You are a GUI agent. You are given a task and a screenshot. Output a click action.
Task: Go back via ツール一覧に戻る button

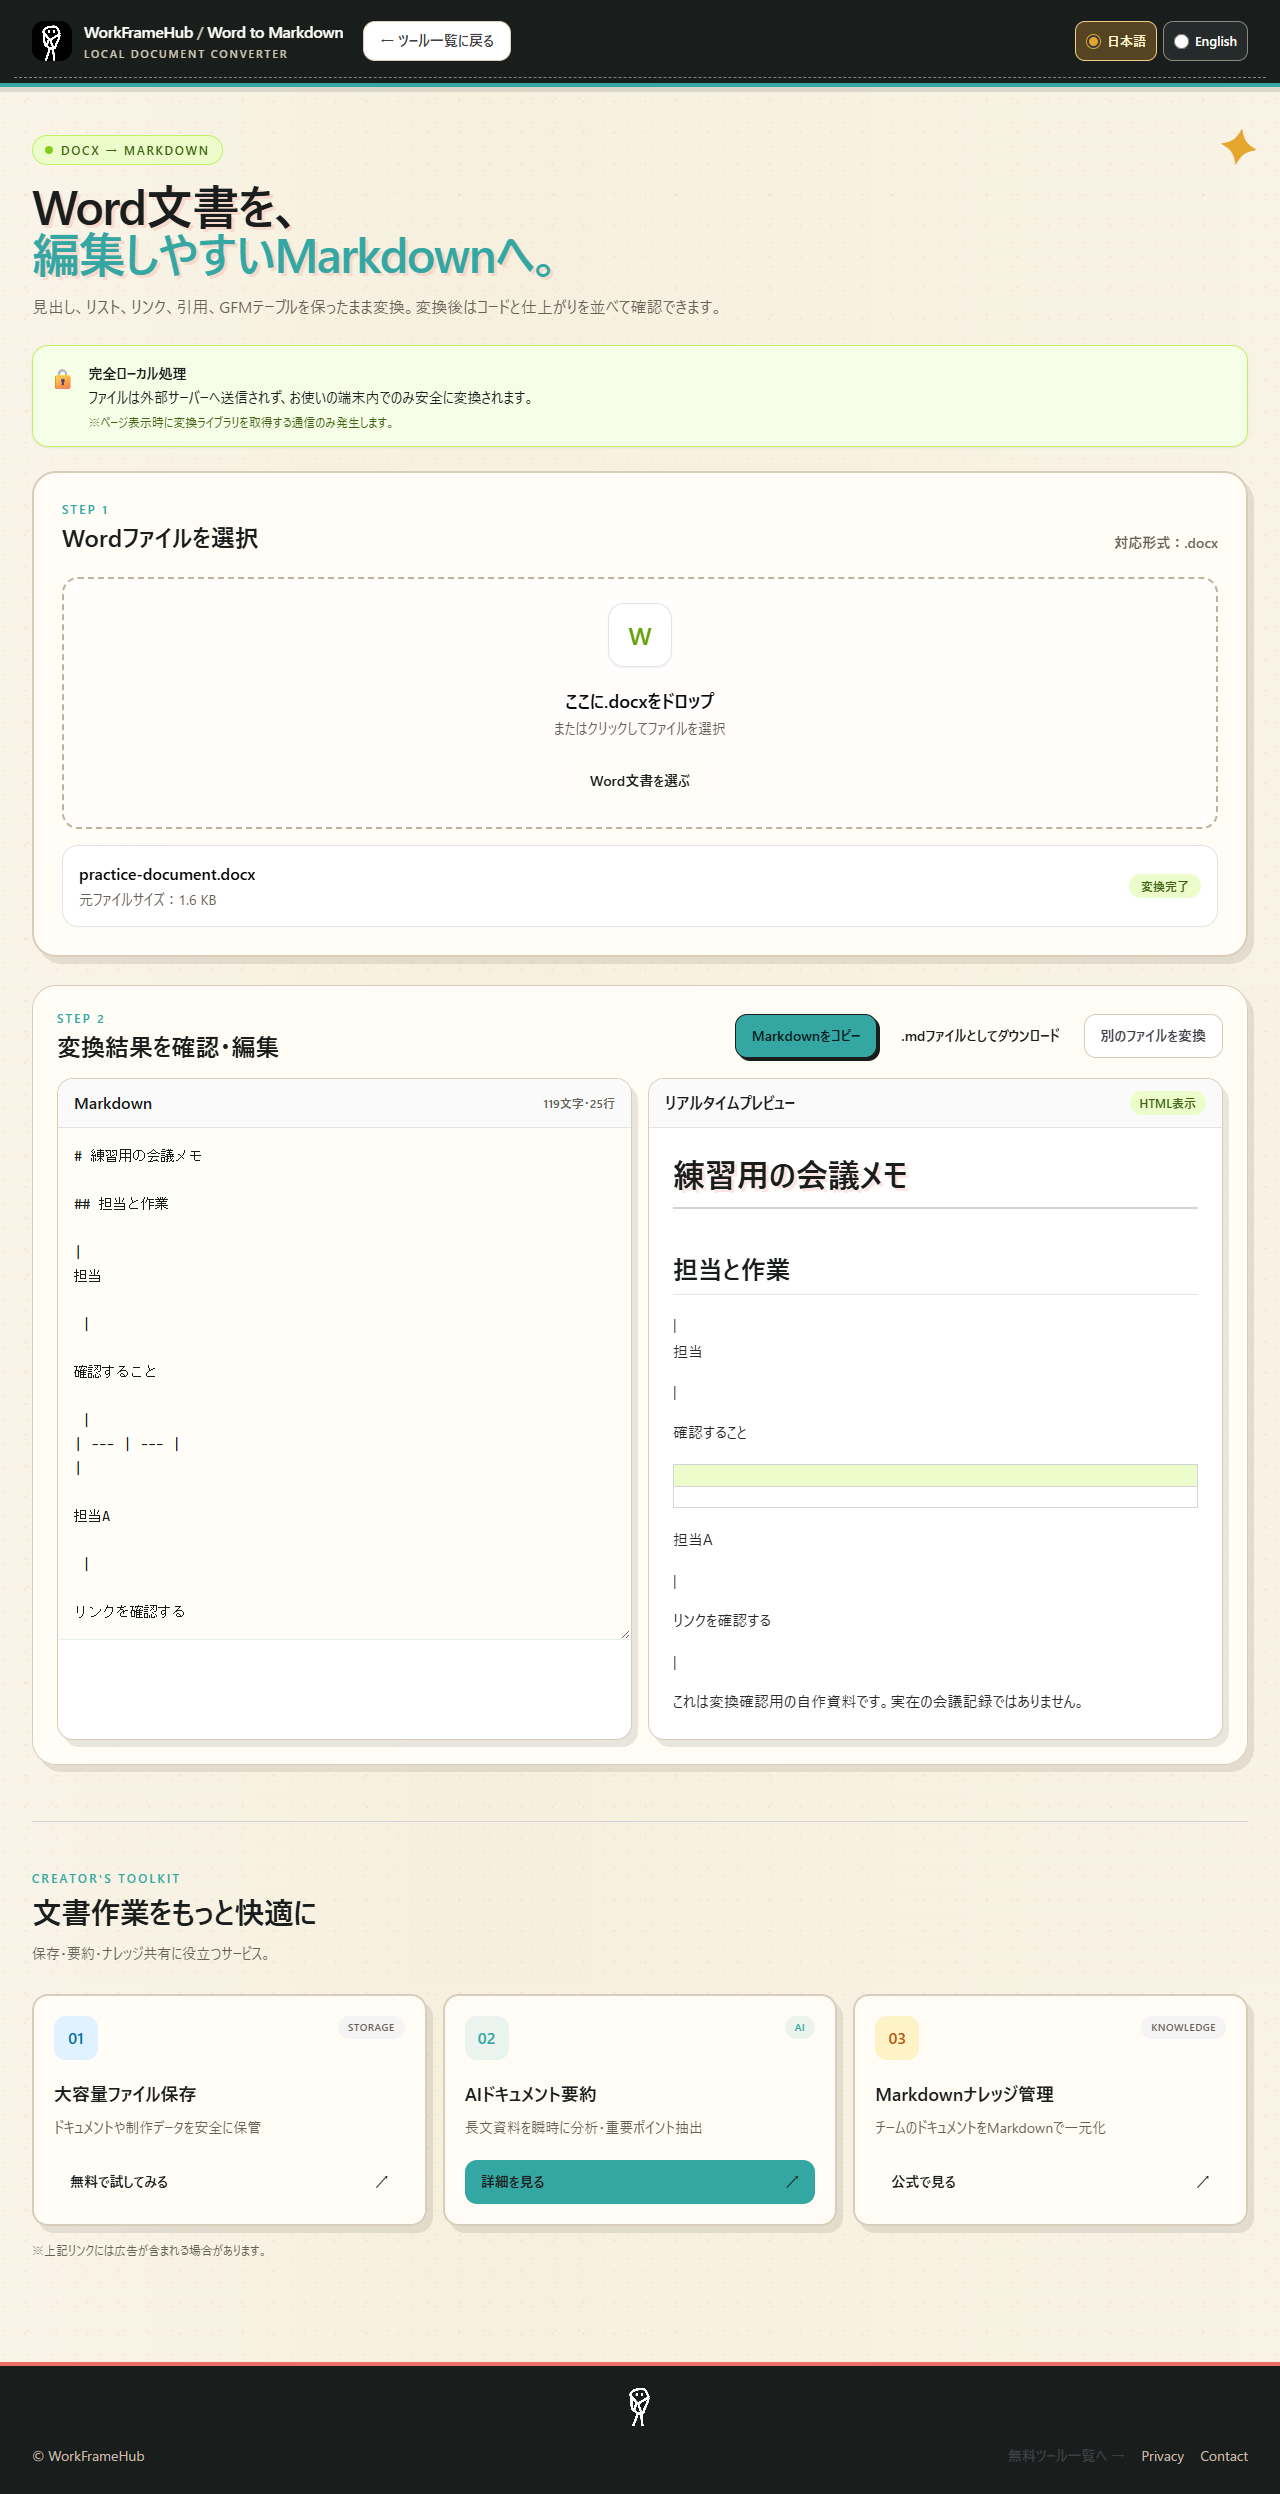click(x=437, y=41)
